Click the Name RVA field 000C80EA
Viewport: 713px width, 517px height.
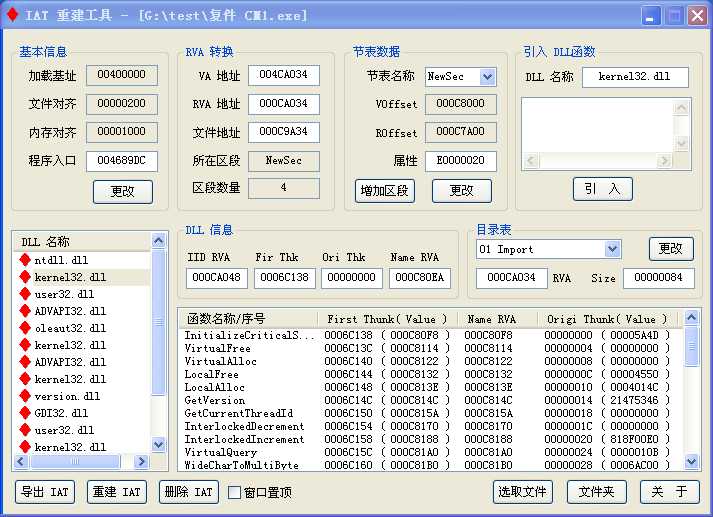[x=420, y=278]
